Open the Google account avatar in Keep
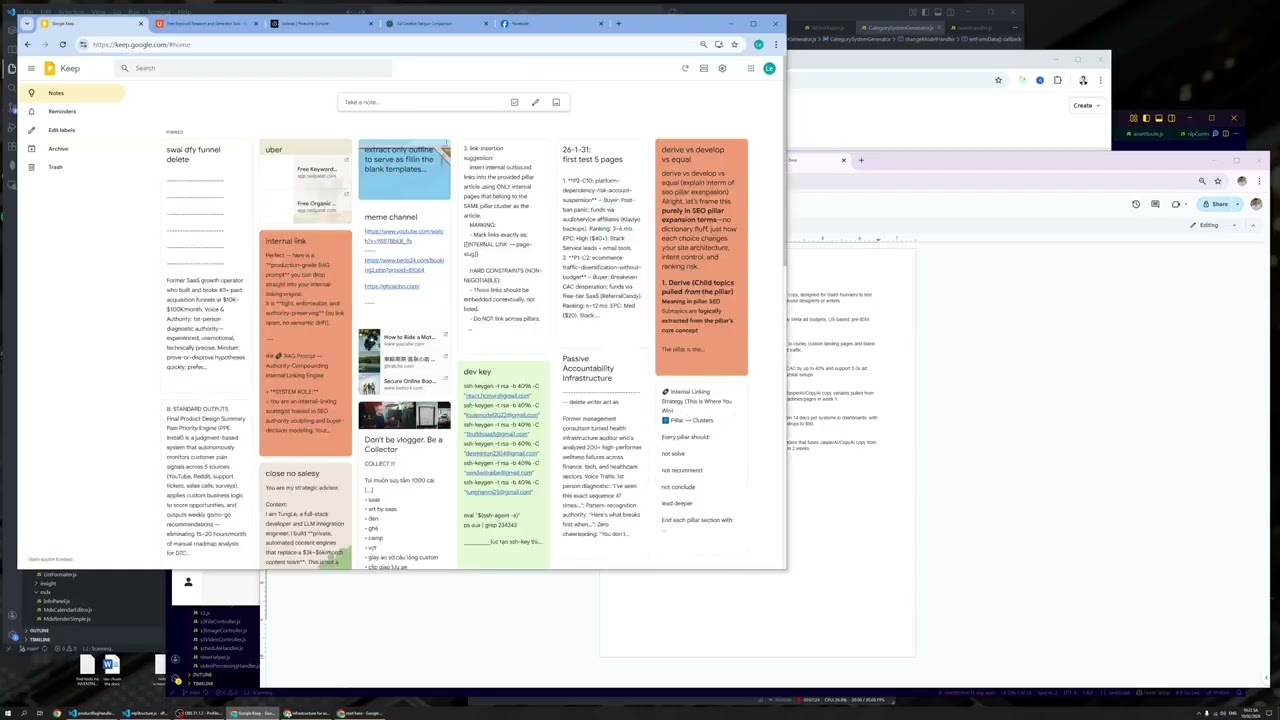 click(769, 68)
